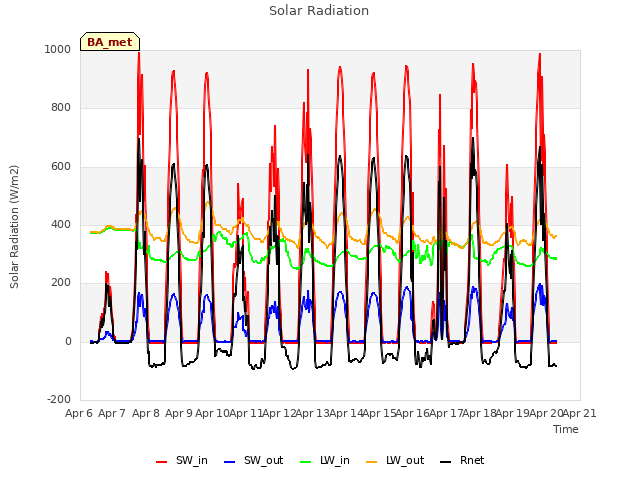Click the green LW_in legend swatch
The width and height of the screenshot is (640, 480).
[306, 462]
